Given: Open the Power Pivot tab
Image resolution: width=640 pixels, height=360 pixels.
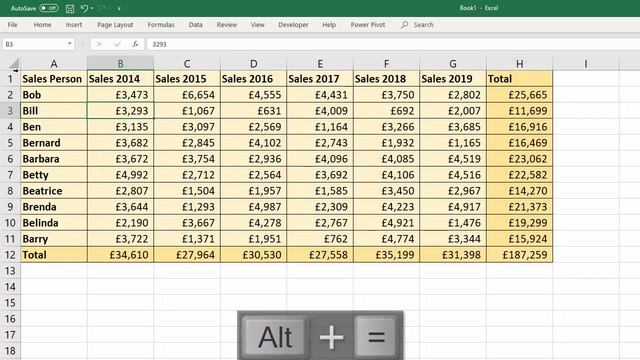Looking at the screenshot, I should [368, 24].
